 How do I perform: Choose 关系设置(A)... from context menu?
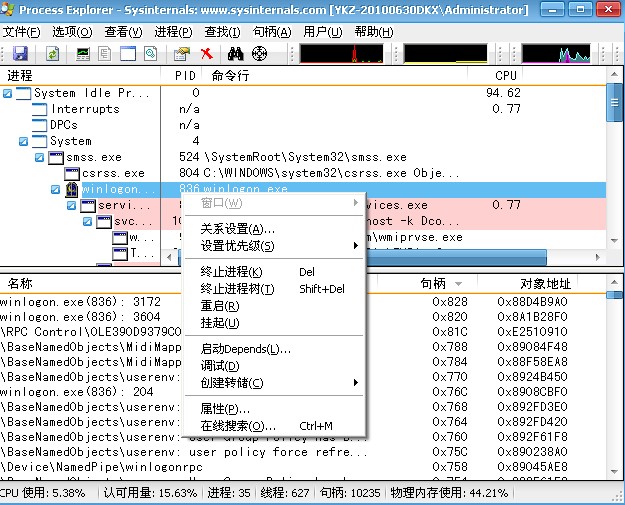[275, 229]
